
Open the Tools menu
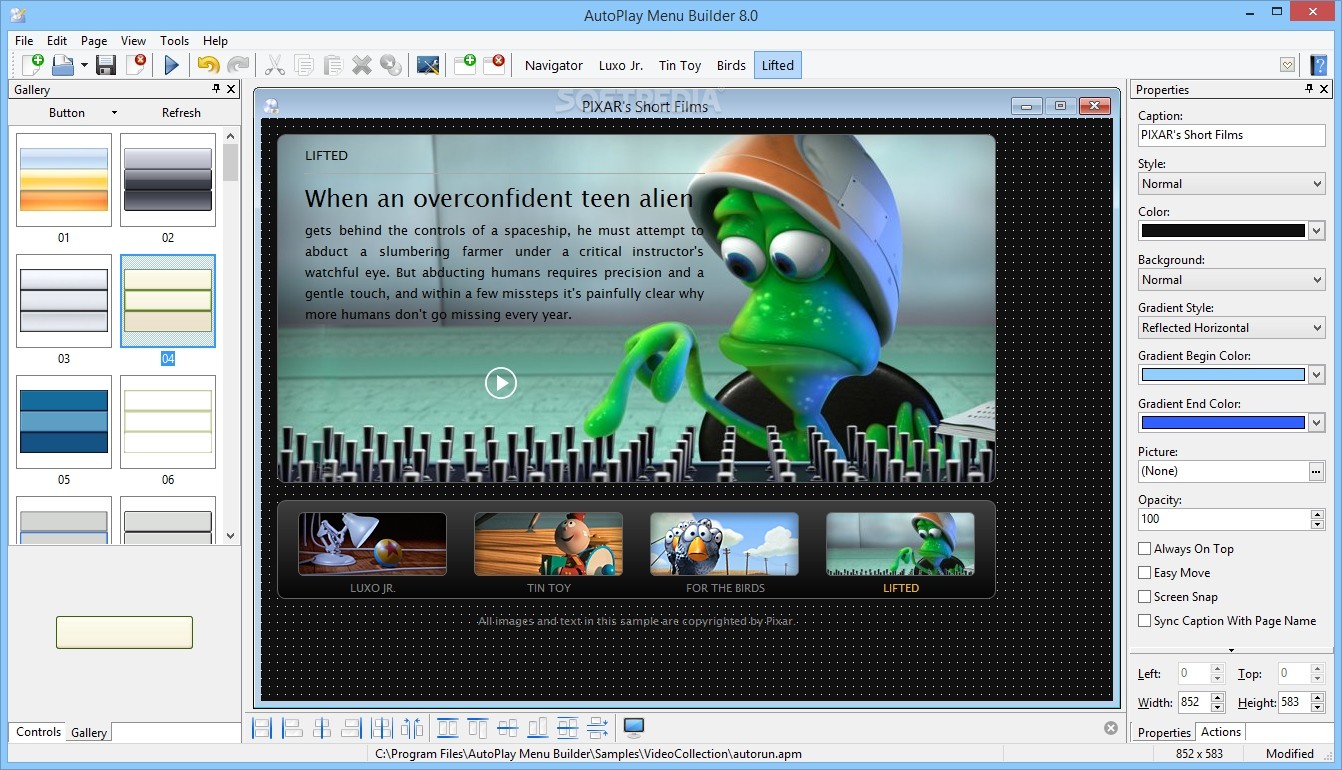(175, 41)
